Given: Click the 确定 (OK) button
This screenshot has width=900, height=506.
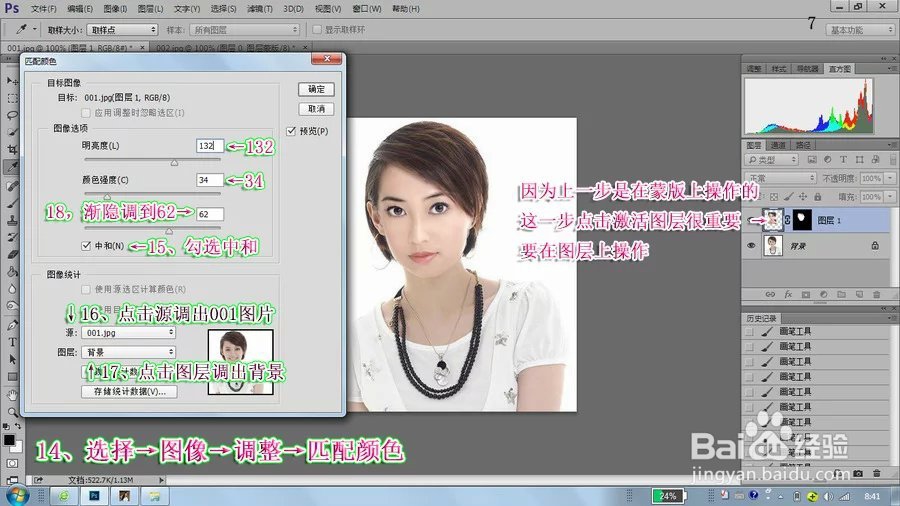Looking at the screenshot, I should 316,89.
